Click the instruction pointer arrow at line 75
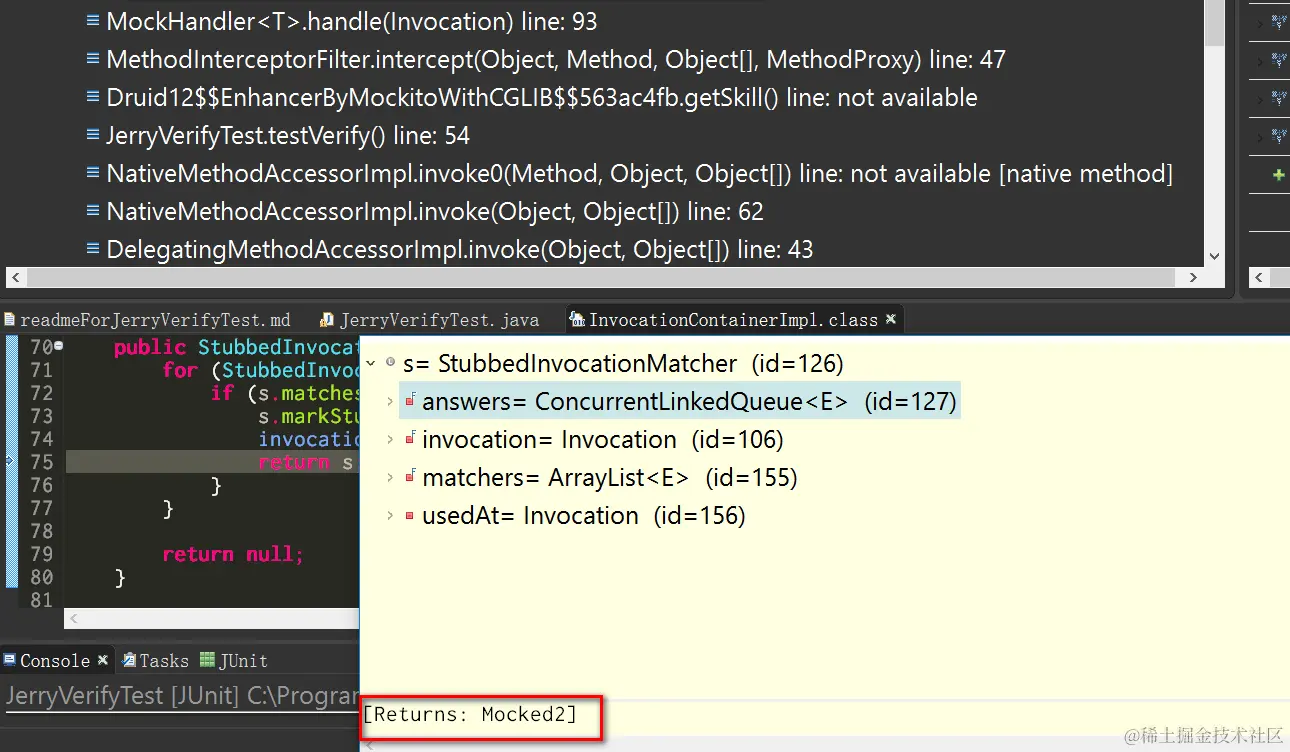Viewport: 1290px width, 752px height. 10,461
